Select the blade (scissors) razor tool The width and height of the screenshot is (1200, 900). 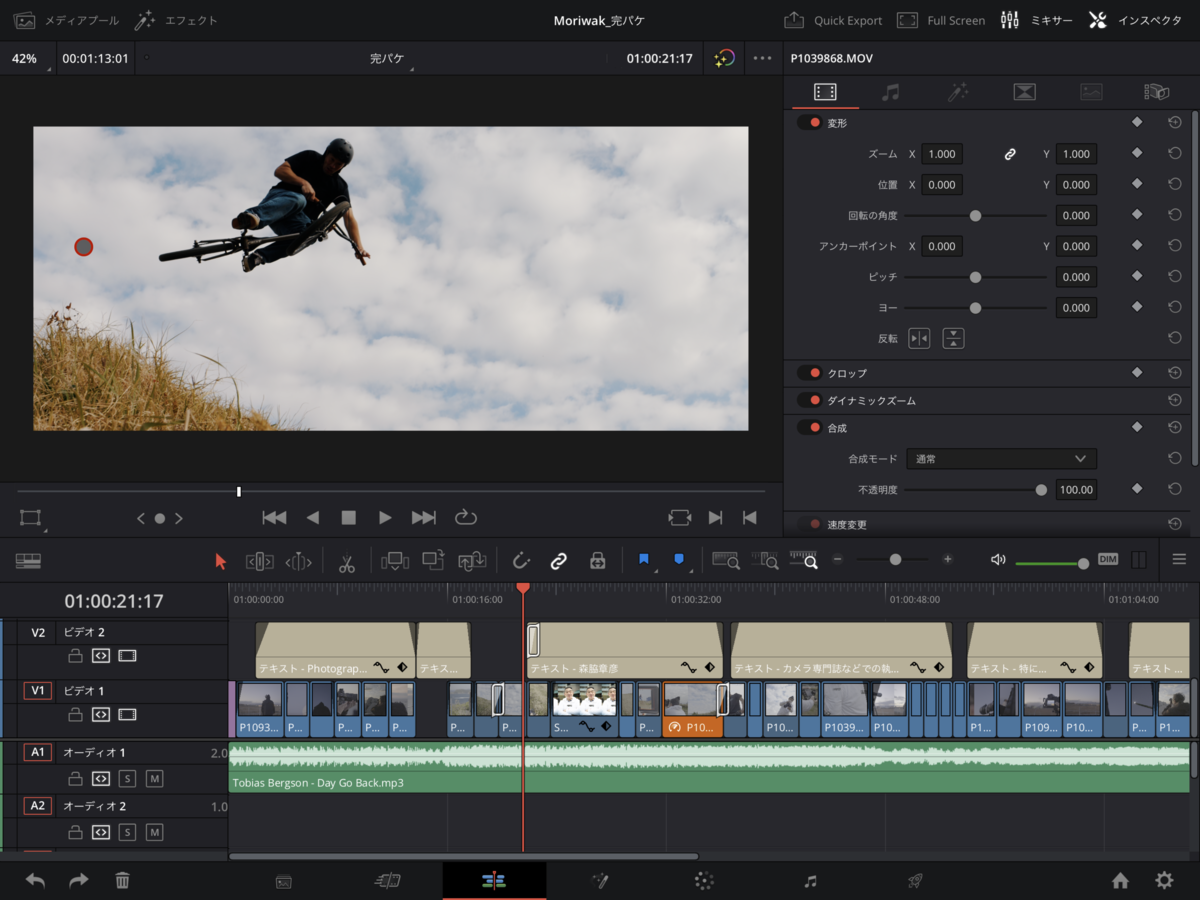[x=346, y=562]
